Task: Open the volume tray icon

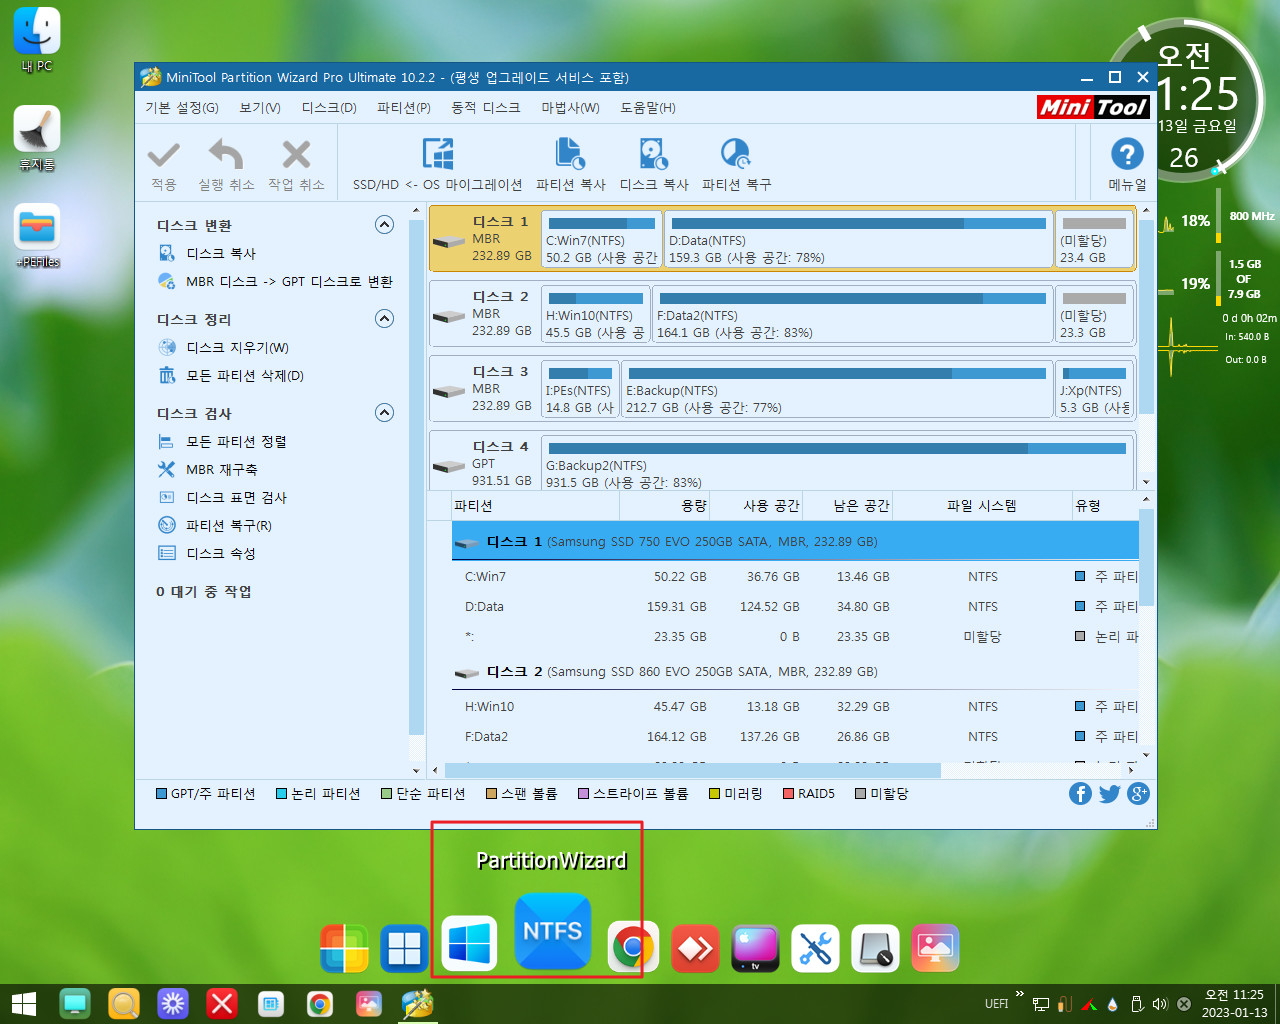Action: (1160, 1004)
